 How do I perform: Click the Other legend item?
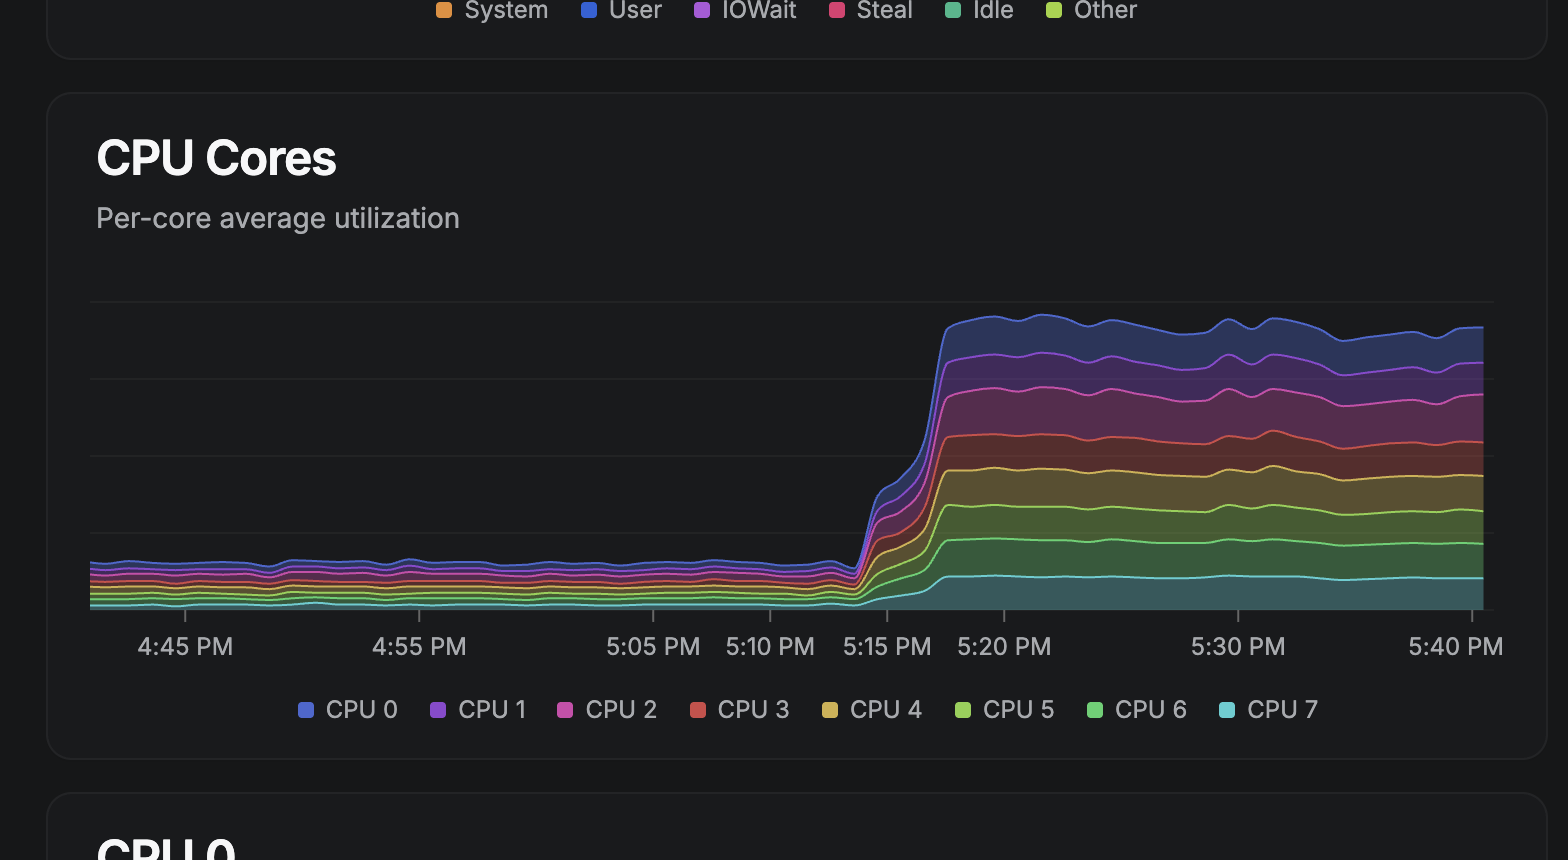pyautogui.click(x=1091, y=11)
